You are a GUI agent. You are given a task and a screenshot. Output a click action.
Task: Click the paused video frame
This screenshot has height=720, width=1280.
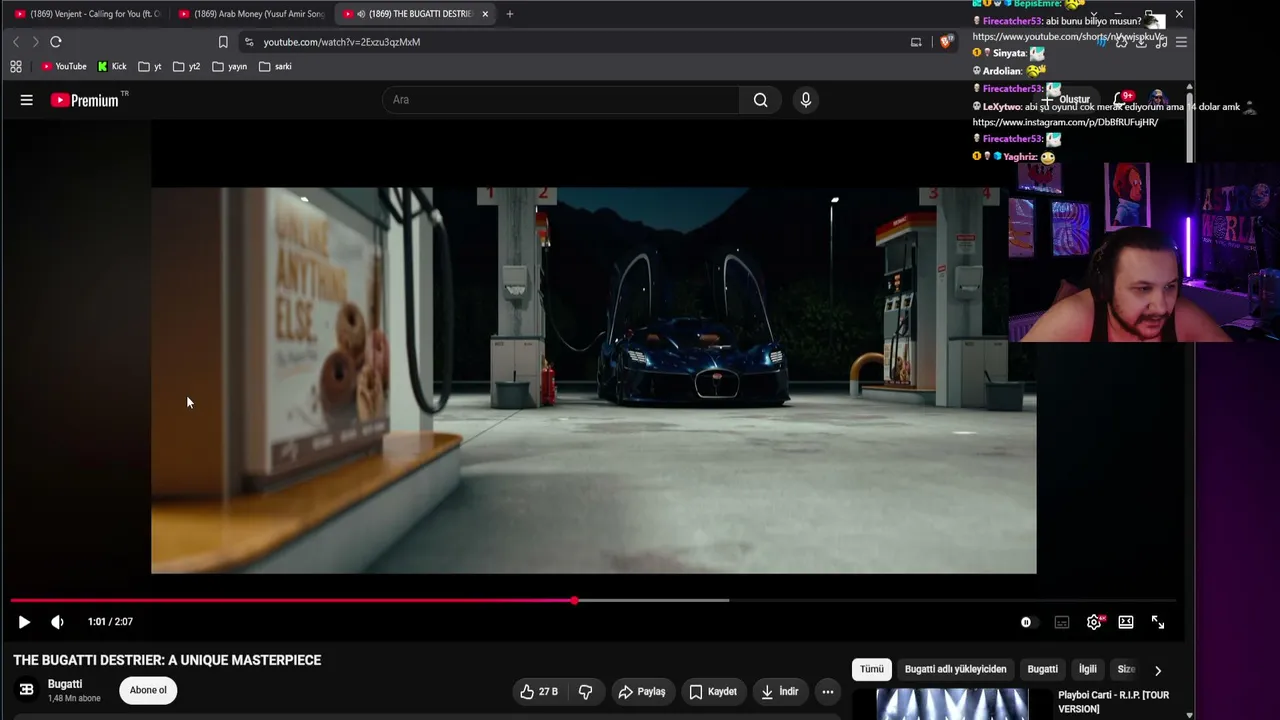coord(593,380)
